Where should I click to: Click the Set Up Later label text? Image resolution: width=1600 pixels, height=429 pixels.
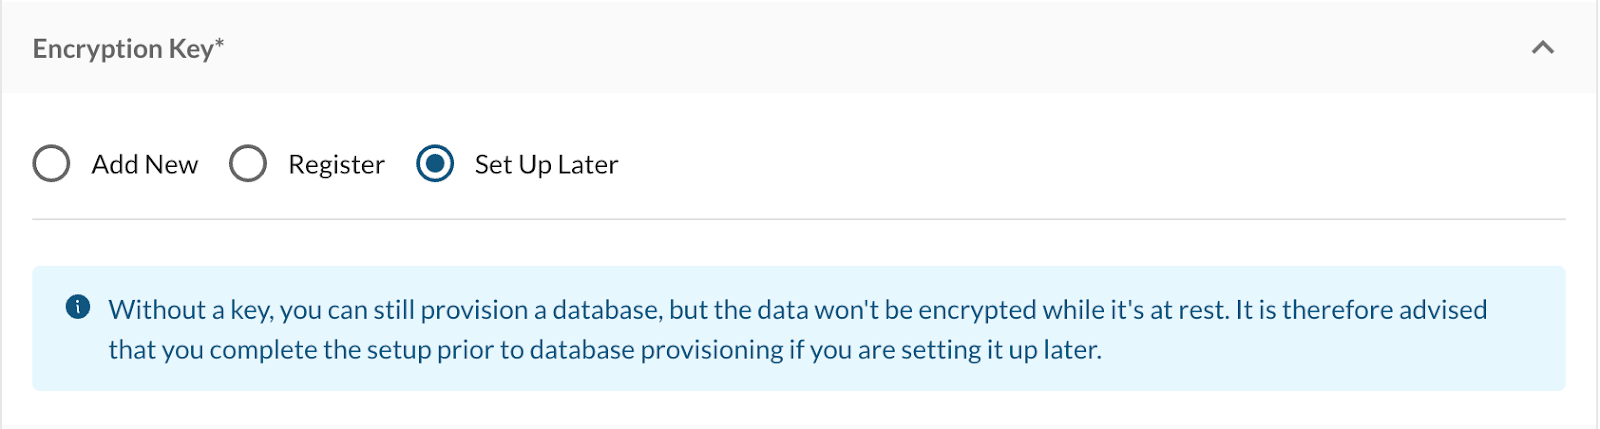point(546,164)
